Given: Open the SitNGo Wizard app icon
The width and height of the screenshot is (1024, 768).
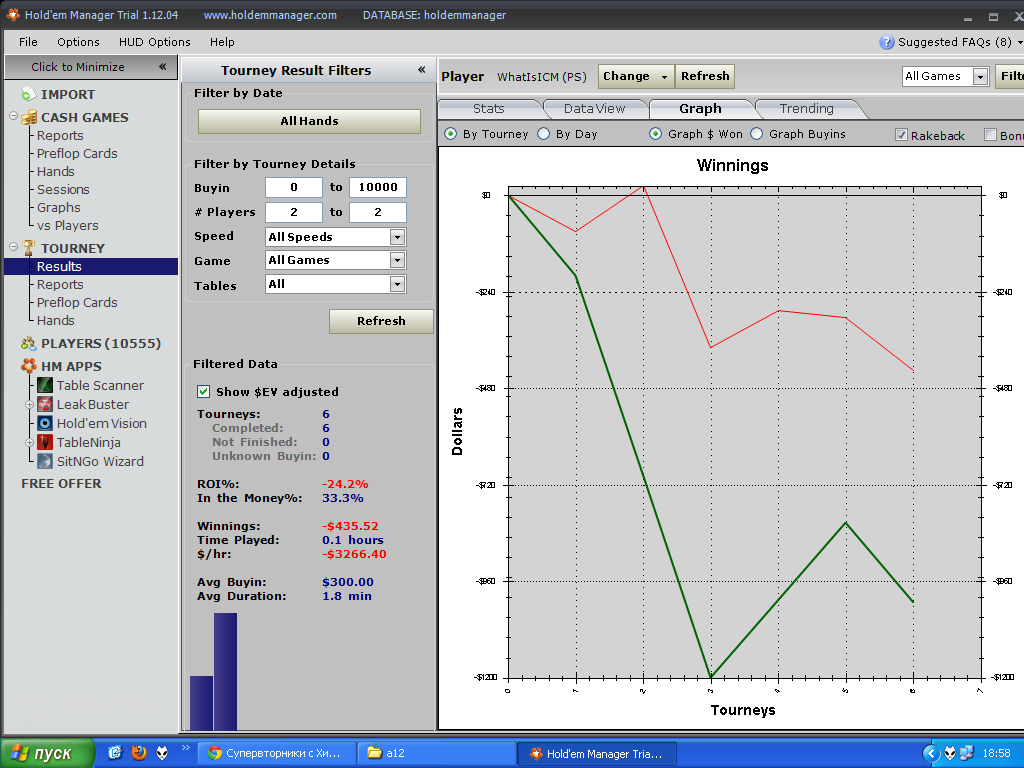Looking at the screenshot, I should coord(45,461).
